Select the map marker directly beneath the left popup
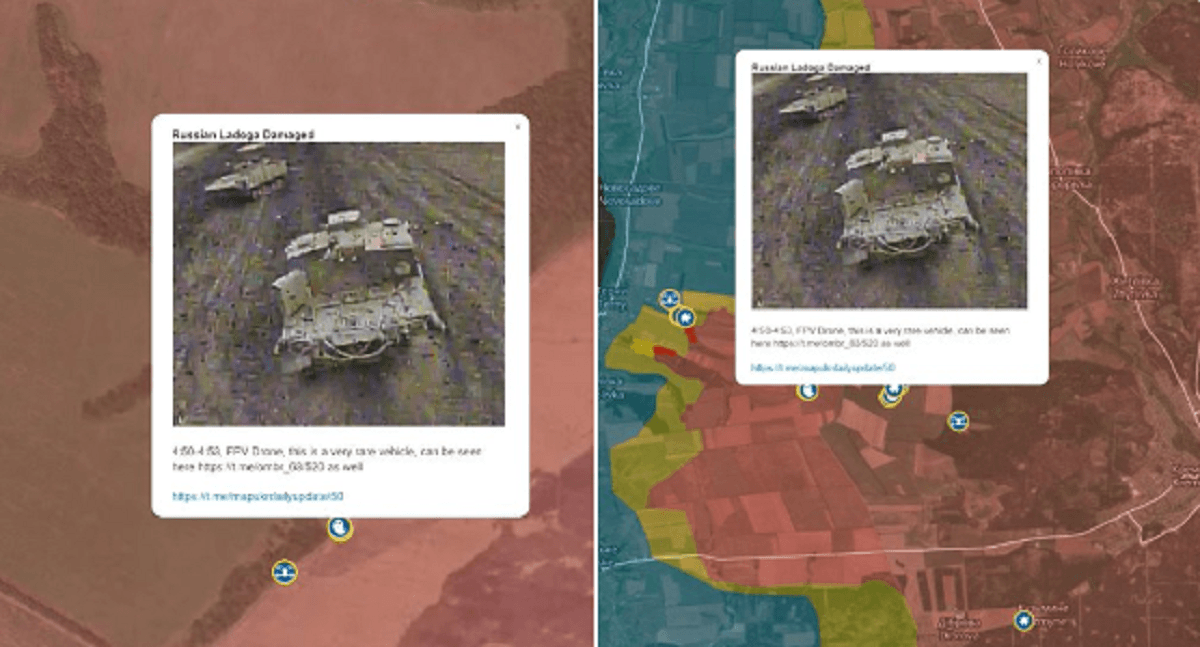 pyautogui.click(x=340, y=528)
